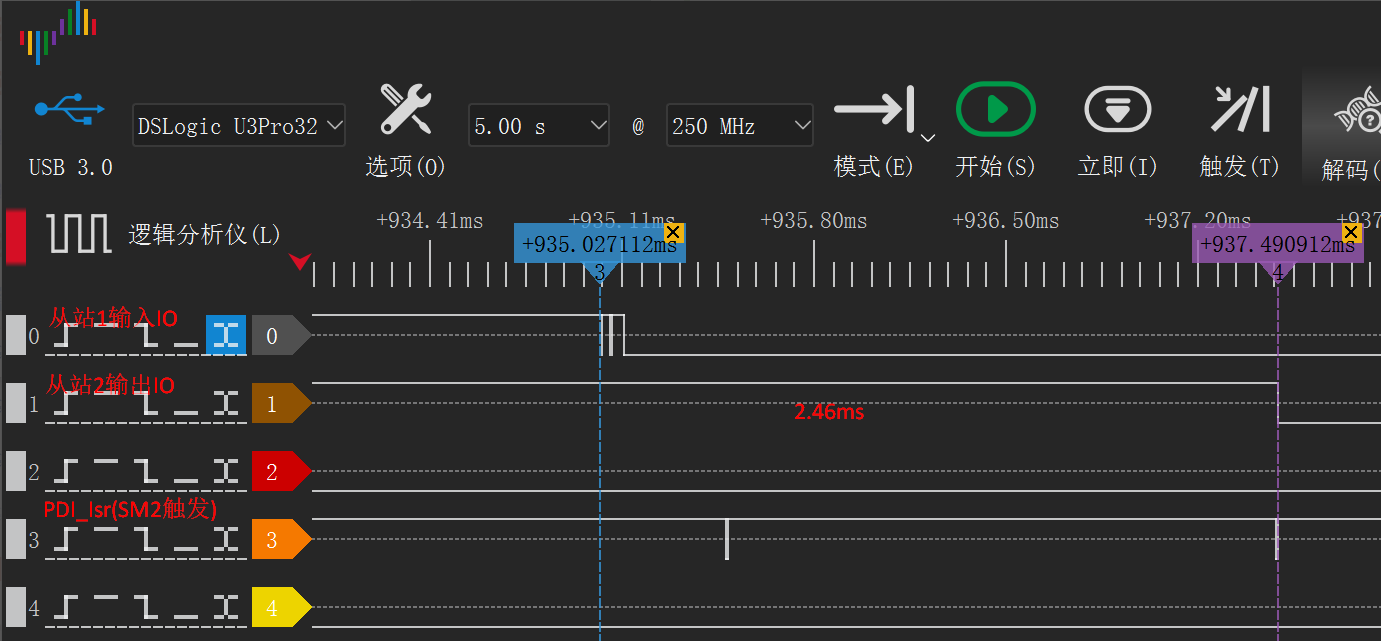Open the 触发 trigger settings
The height and width of the screenshot is (641, 1381).
[x=1240, y=109]
